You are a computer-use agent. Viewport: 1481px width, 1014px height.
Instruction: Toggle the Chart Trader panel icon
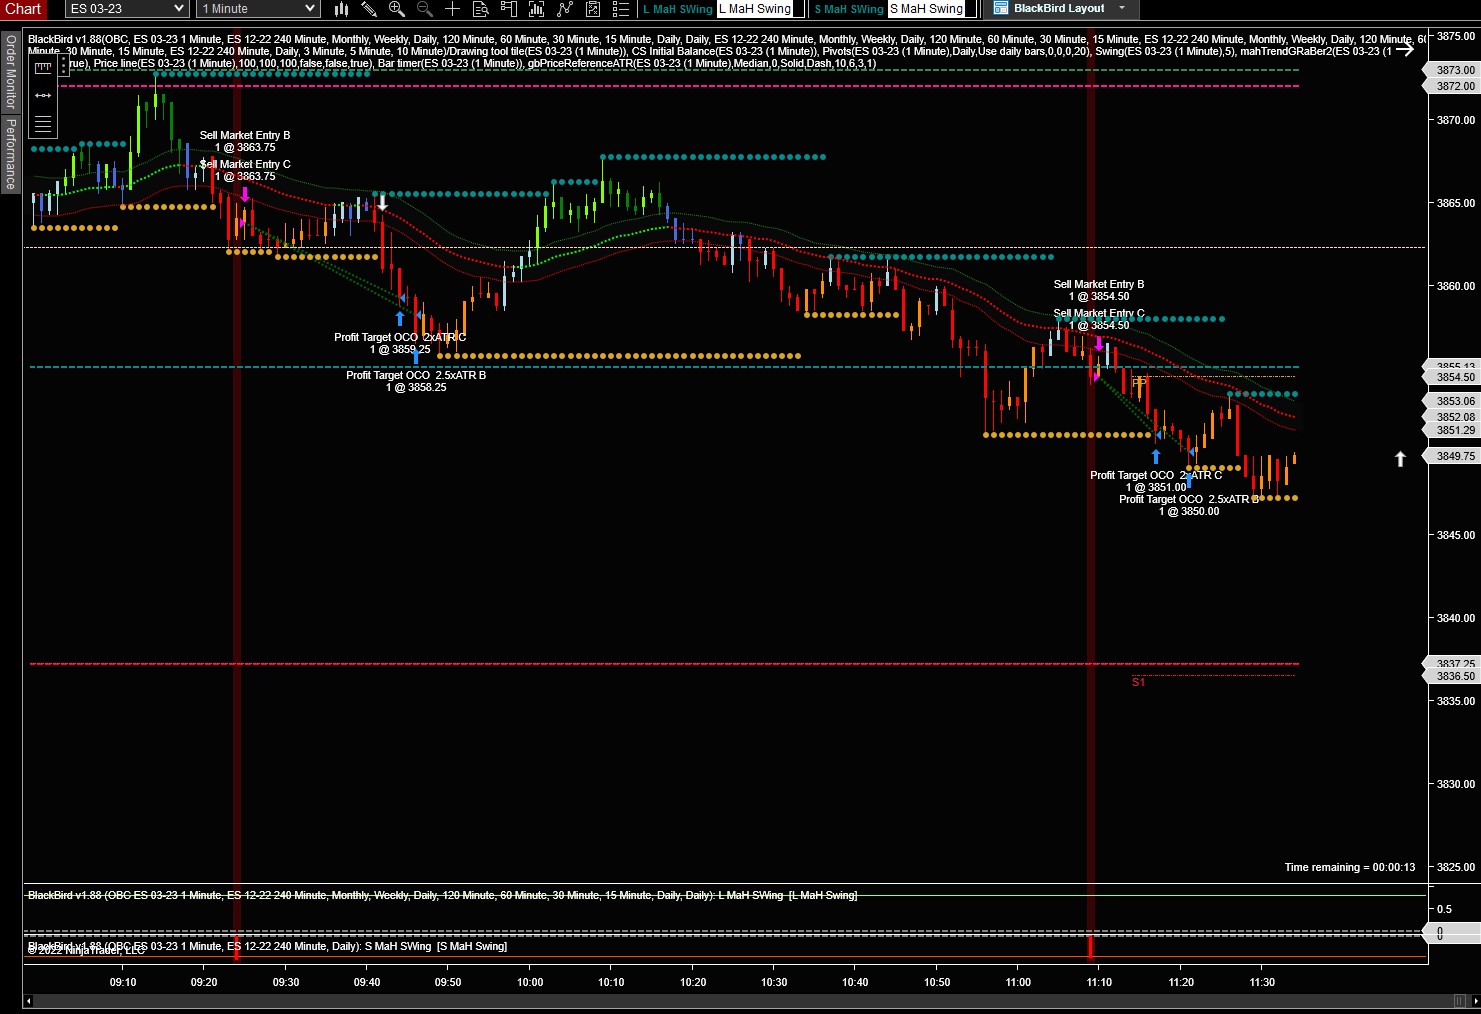(509, 9)
